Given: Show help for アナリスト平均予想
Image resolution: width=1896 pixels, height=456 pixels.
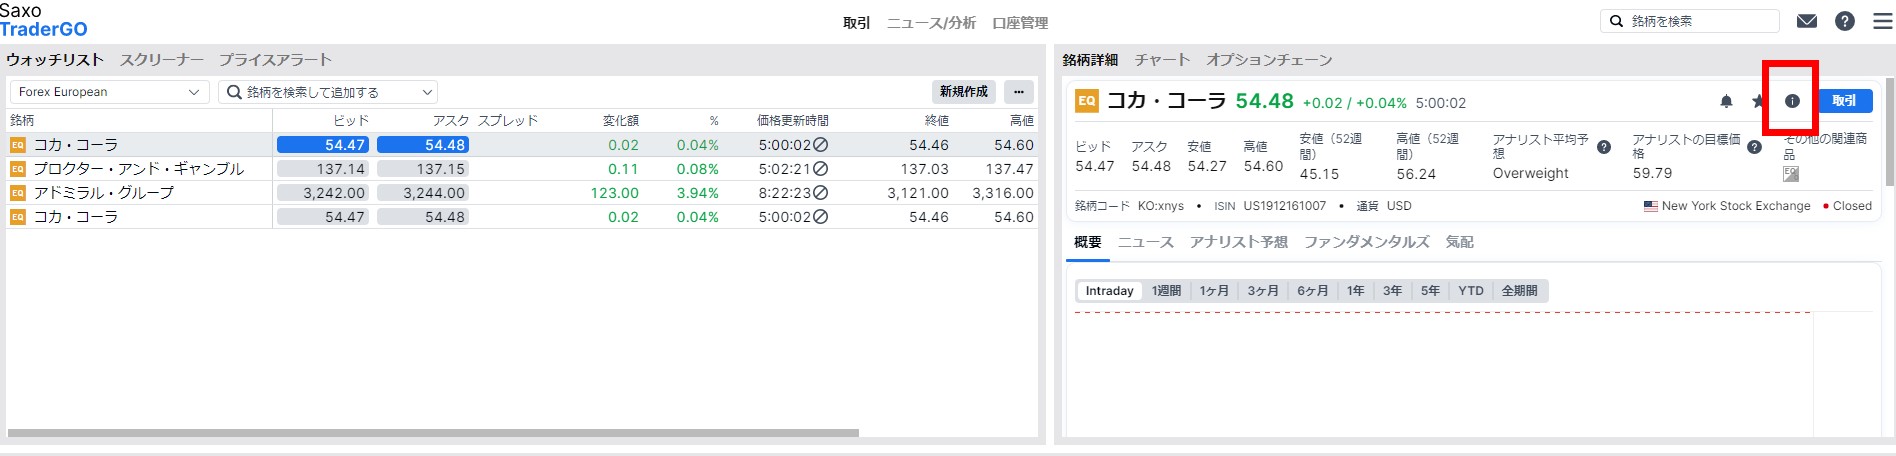Looking at the screenshot, I should coord(1604,147).
